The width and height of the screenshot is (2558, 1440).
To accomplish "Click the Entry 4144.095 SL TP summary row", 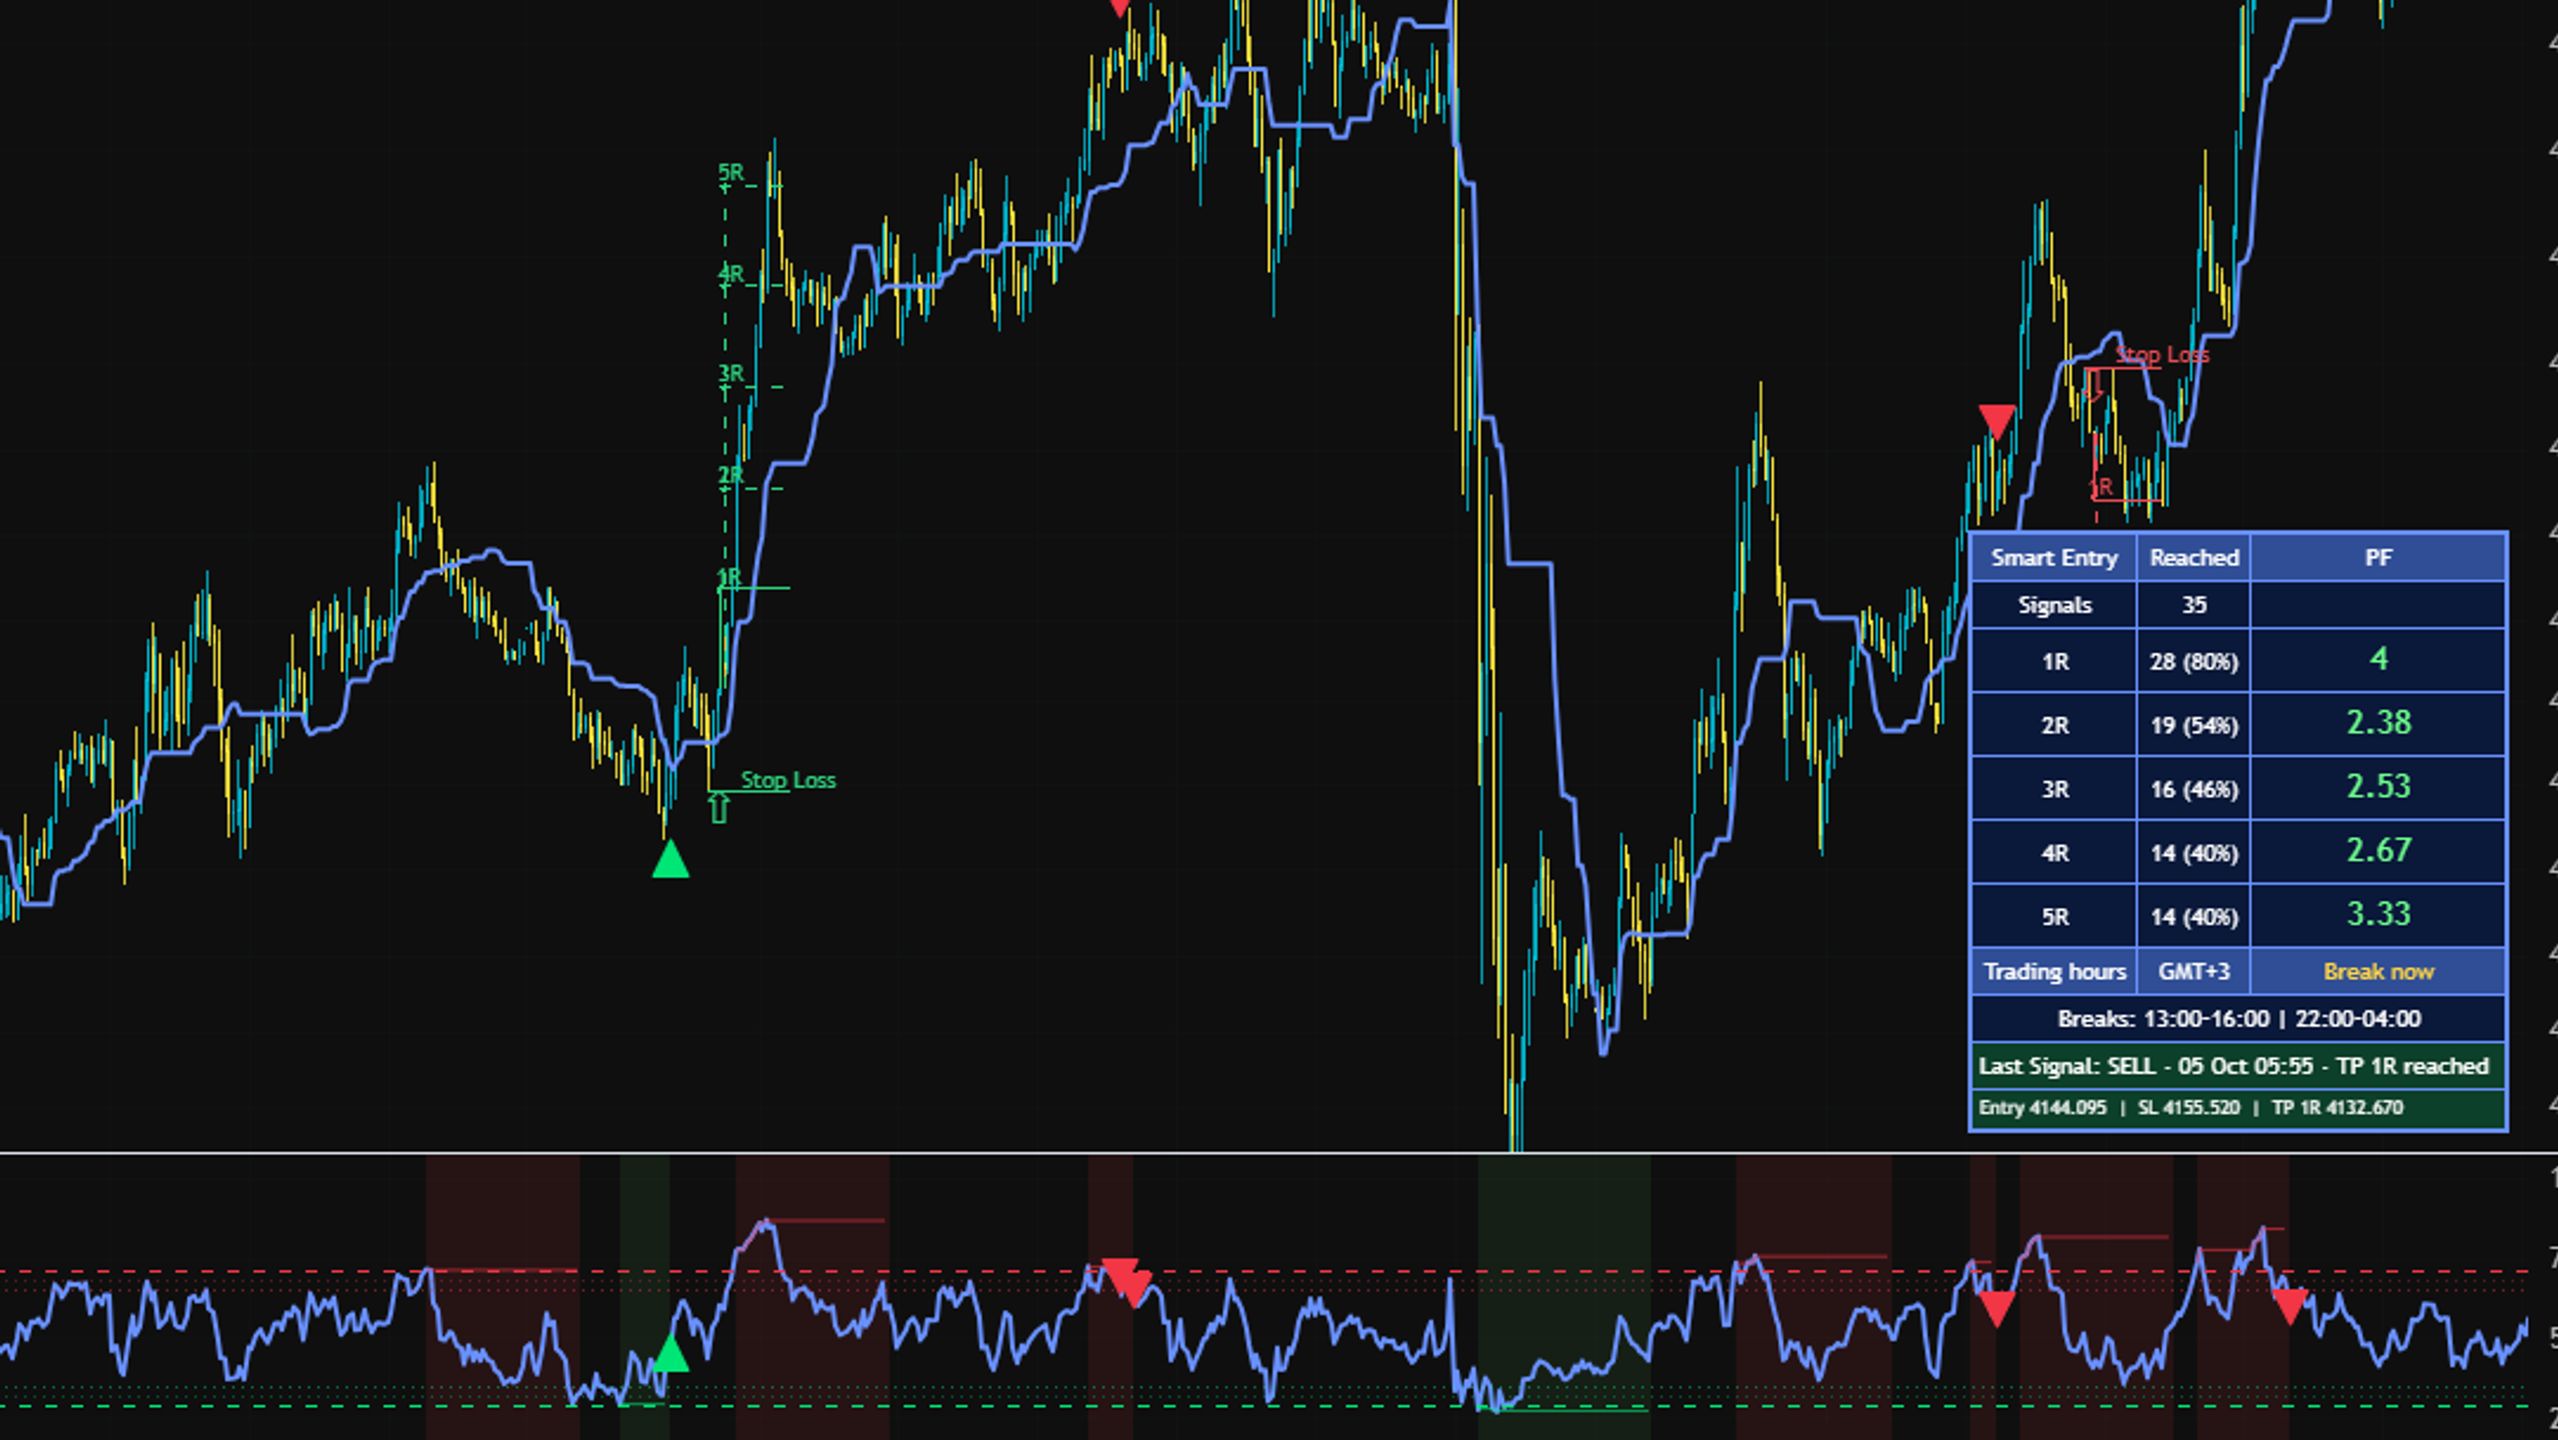I will click(2238, 1108).
